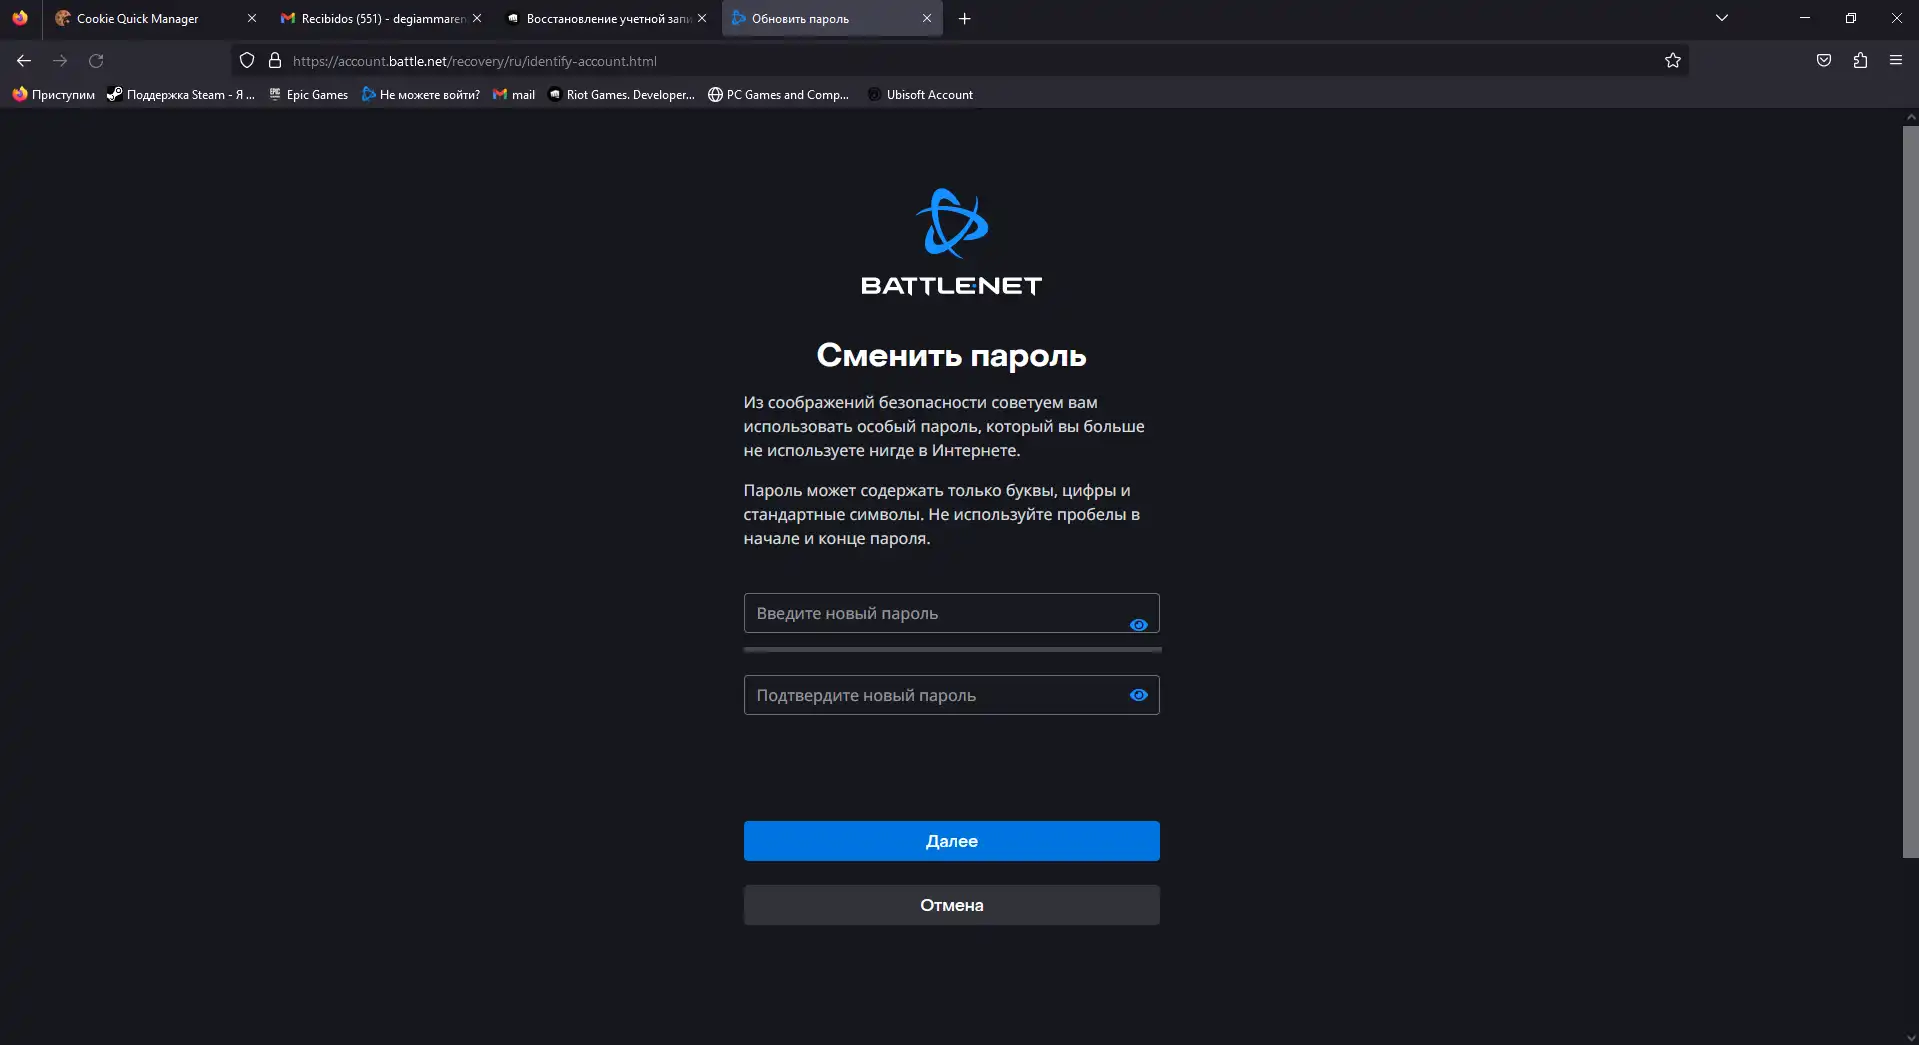Screen dimensions: 1919x1045
Task: Open the Поддержка Steam bookmark
Action: pos(181,95)
